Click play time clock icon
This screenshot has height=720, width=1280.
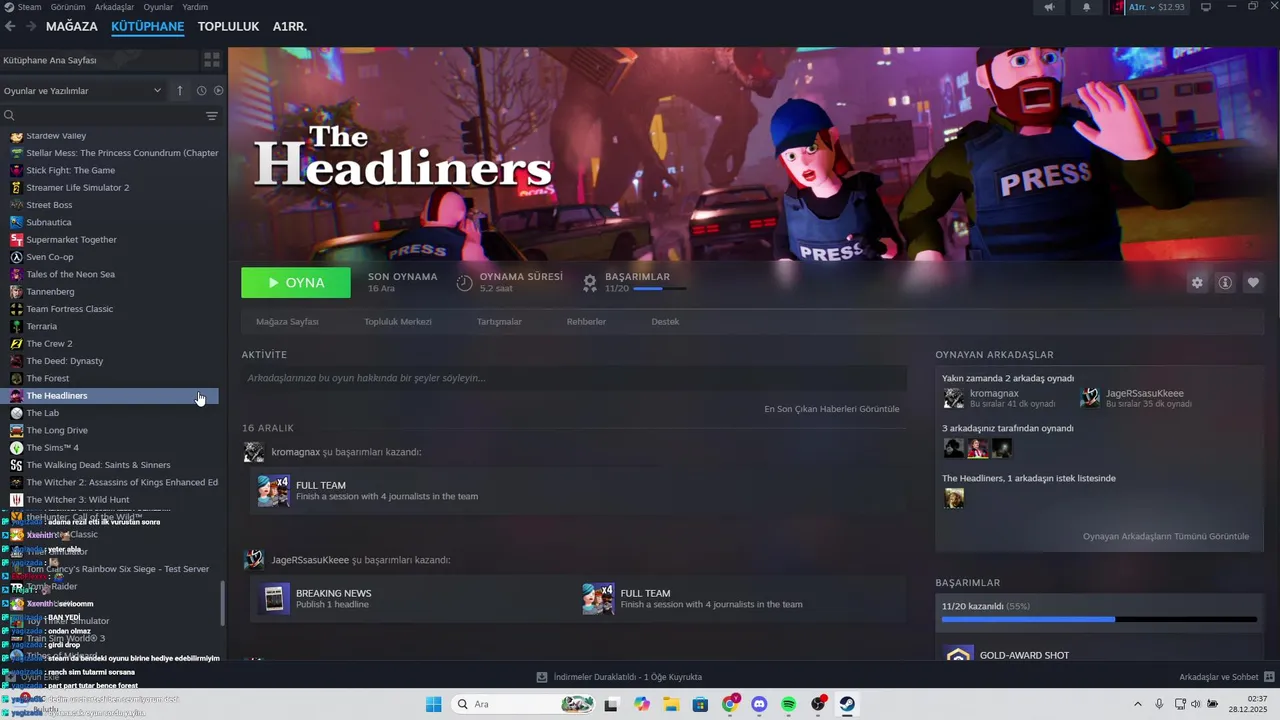[464, 283]
